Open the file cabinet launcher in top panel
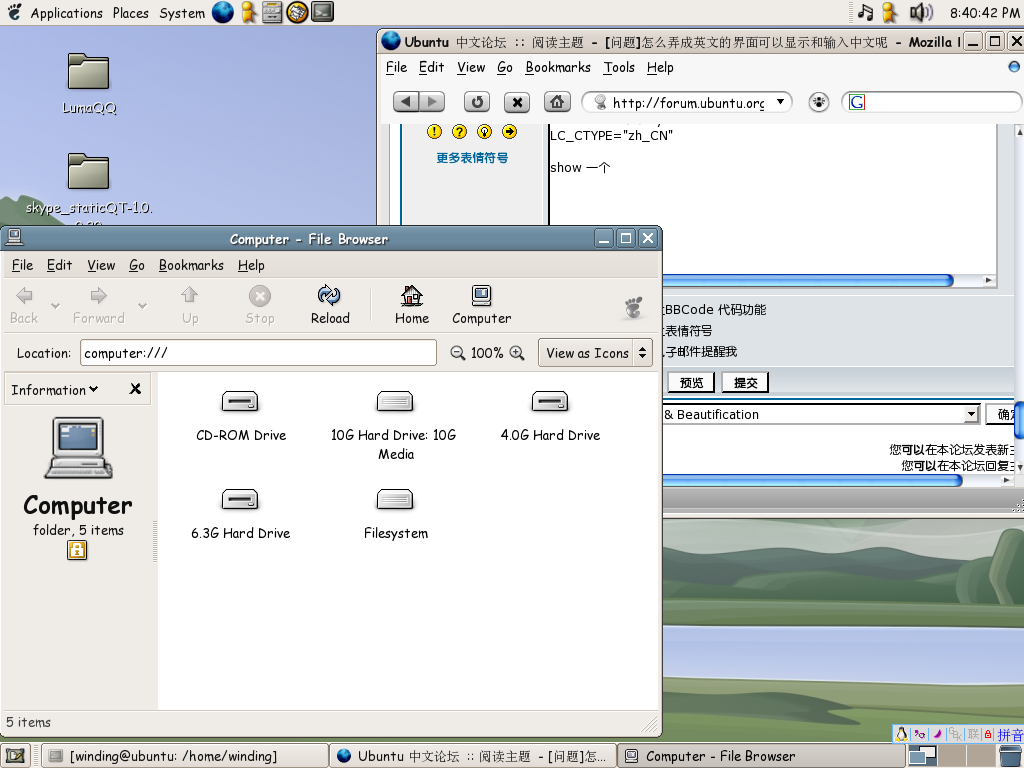The width and height of the screenshot is (1024, 768). [x=272, y=12]
